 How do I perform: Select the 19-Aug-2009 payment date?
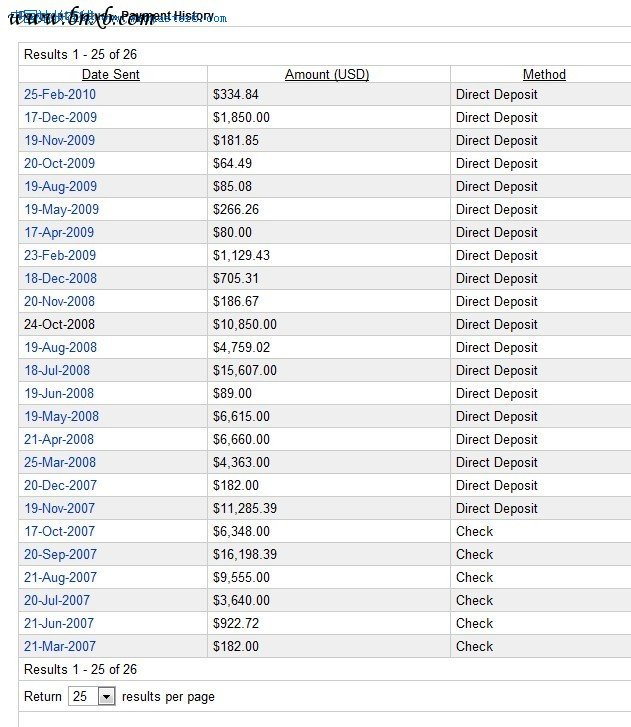coord(60,186)
